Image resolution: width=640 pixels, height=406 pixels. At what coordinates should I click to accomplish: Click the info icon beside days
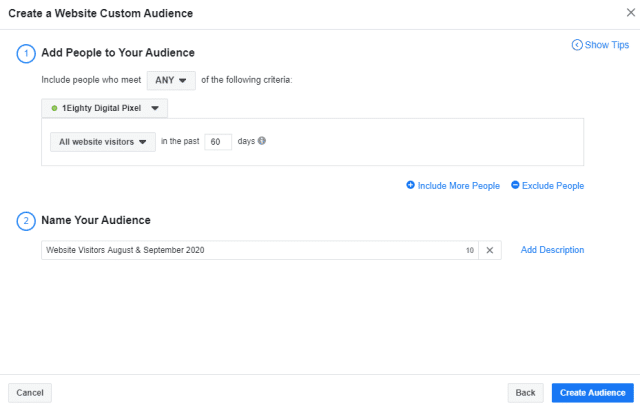[262, 141]
